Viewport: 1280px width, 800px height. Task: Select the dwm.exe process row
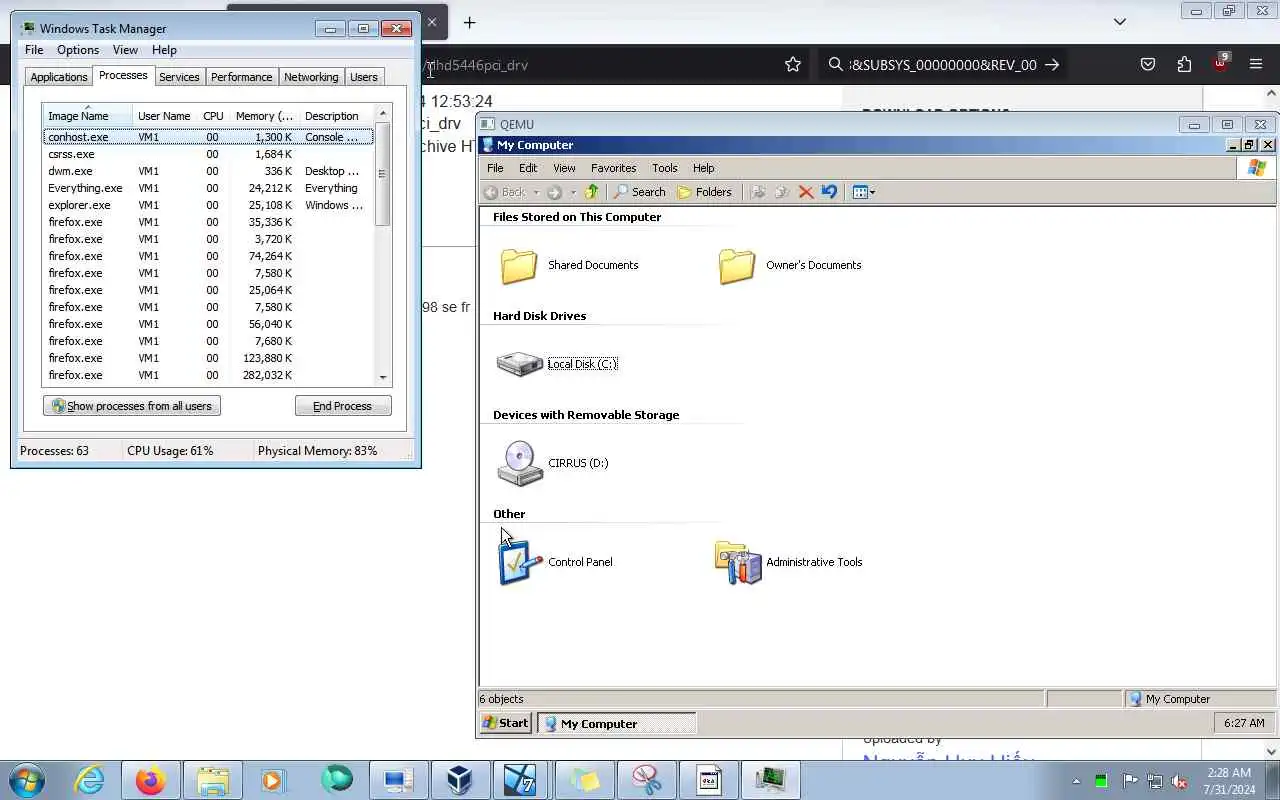[x=208, y=171]
